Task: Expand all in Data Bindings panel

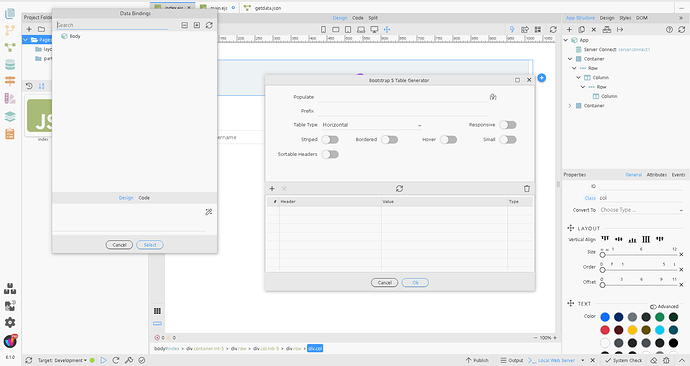Action: (x=197, y=25)
